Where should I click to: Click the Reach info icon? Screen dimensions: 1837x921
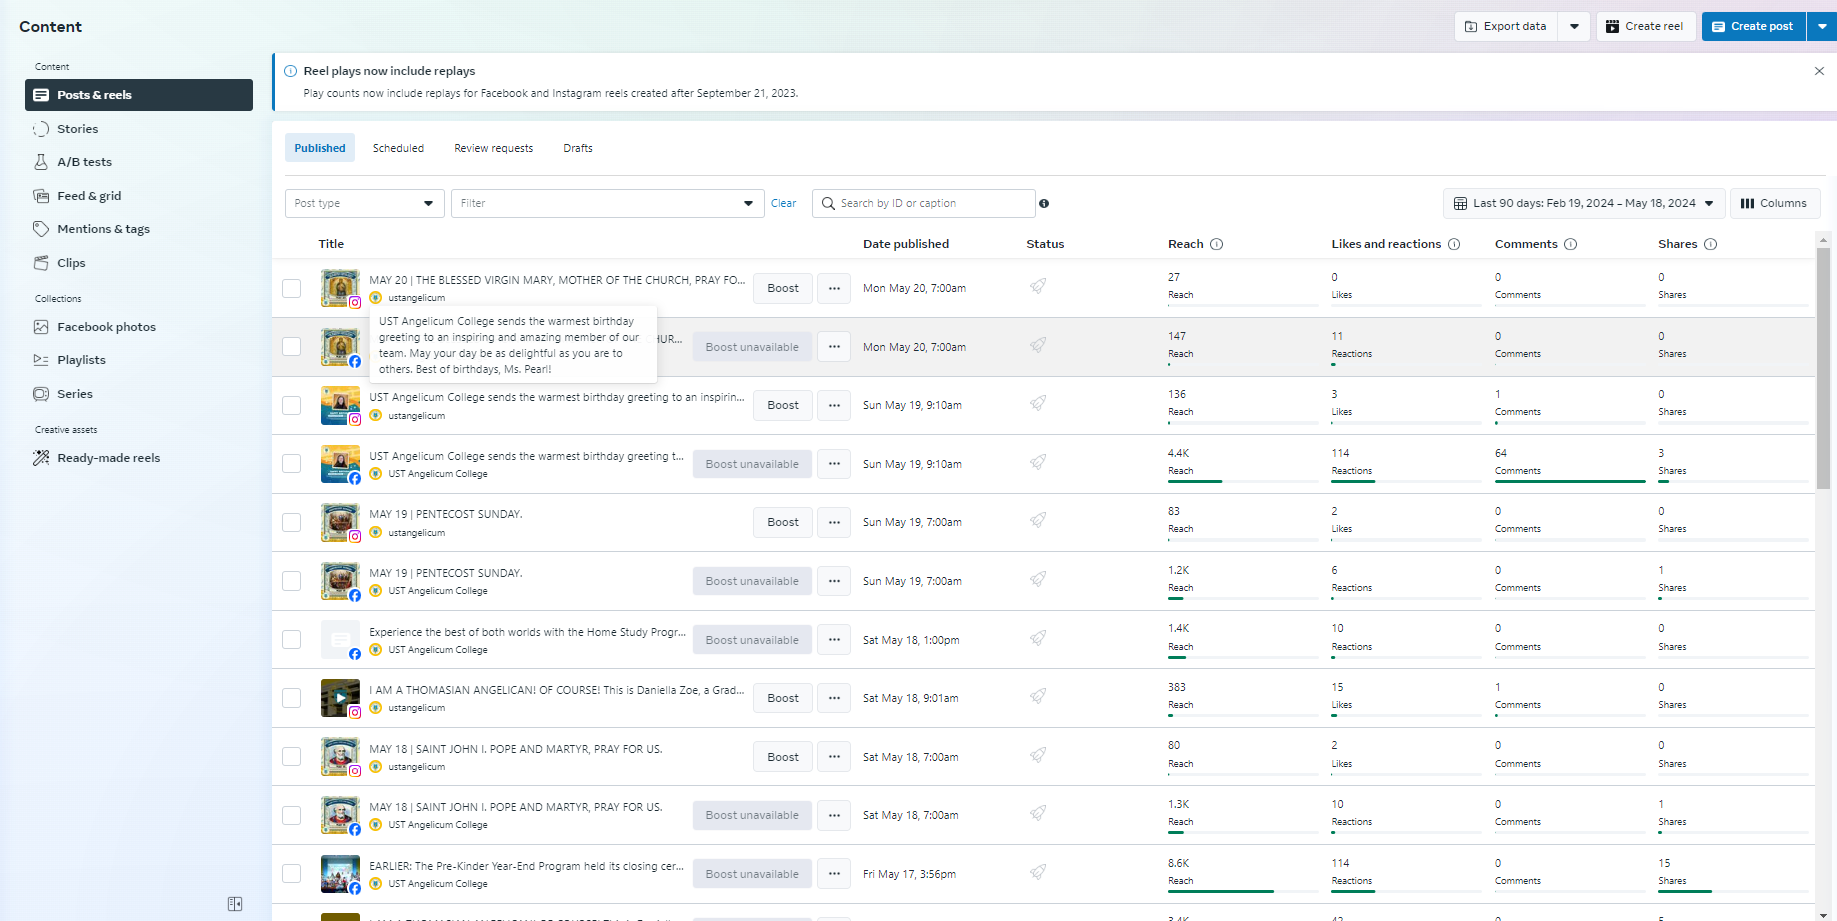point(1216,244)
